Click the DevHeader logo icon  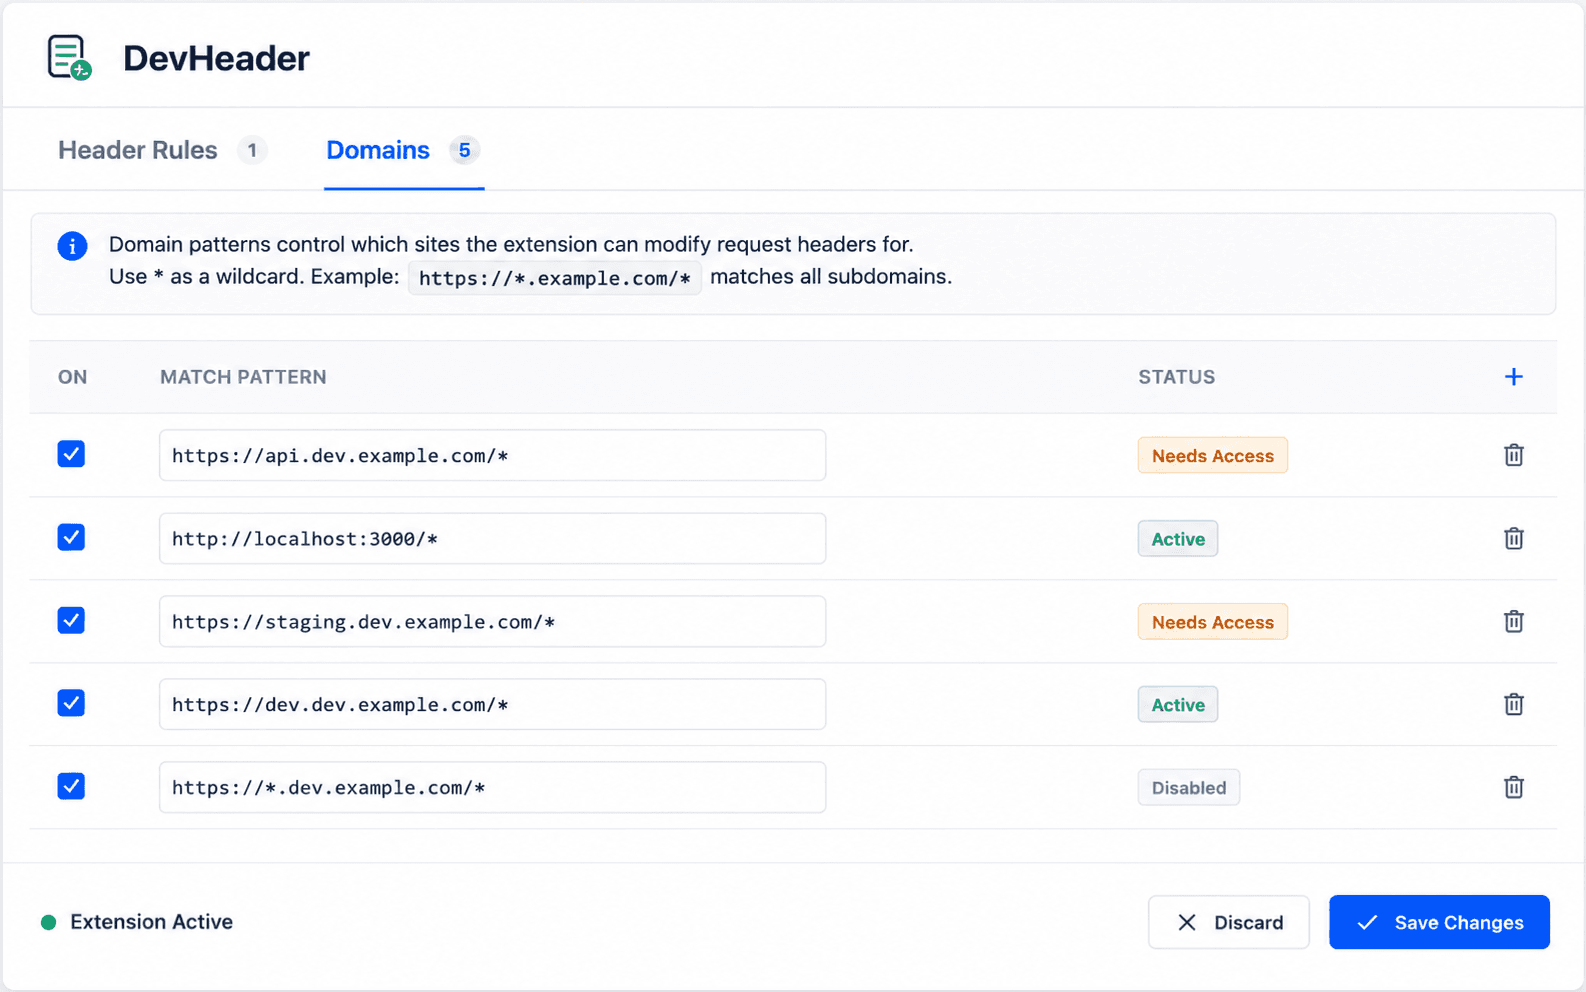[x=69, y=58]
